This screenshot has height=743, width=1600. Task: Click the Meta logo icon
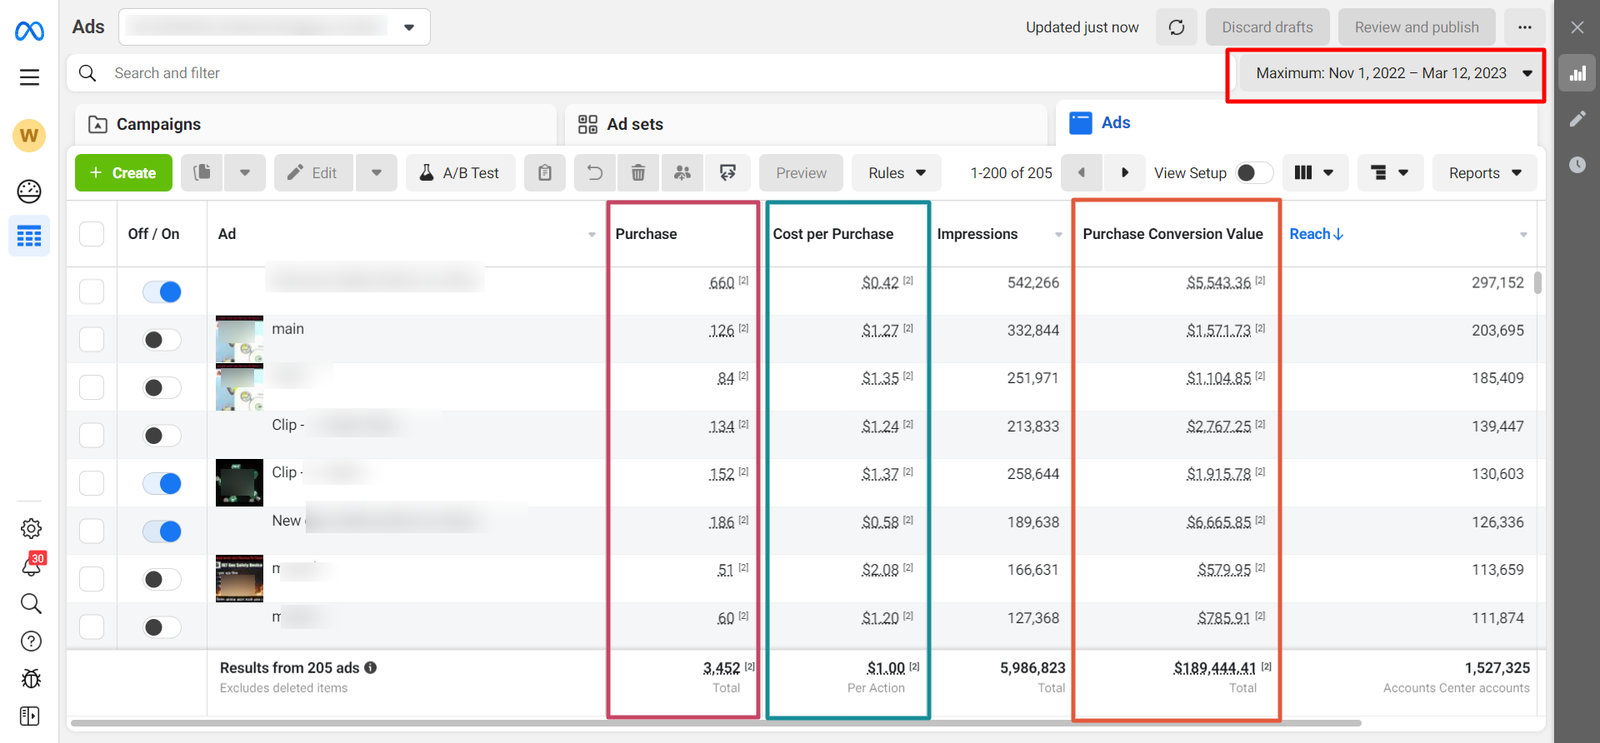(29, 32)
